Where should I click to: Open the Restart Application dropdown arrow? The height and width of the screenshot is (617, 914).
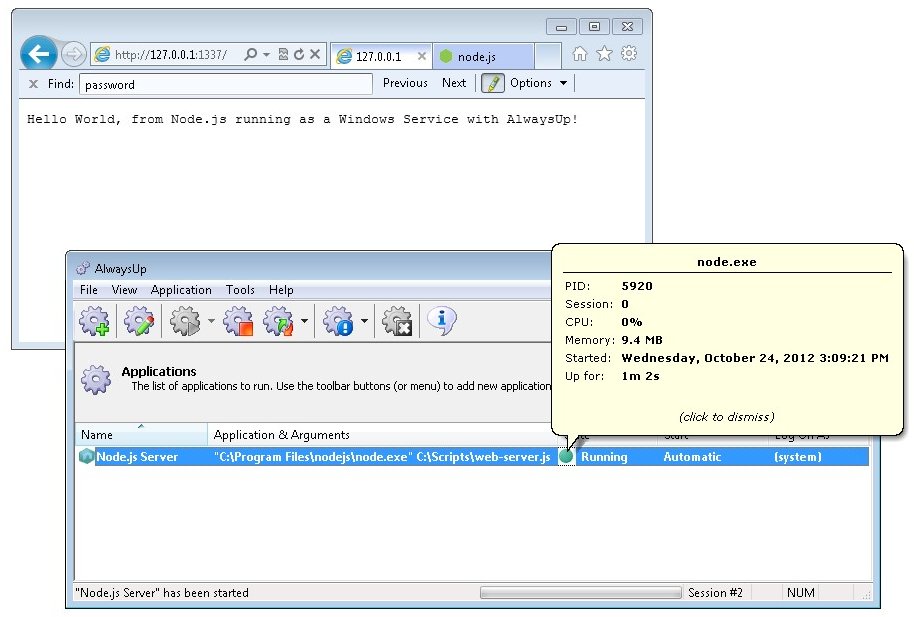pyautogui.click(x=304, y=321)
